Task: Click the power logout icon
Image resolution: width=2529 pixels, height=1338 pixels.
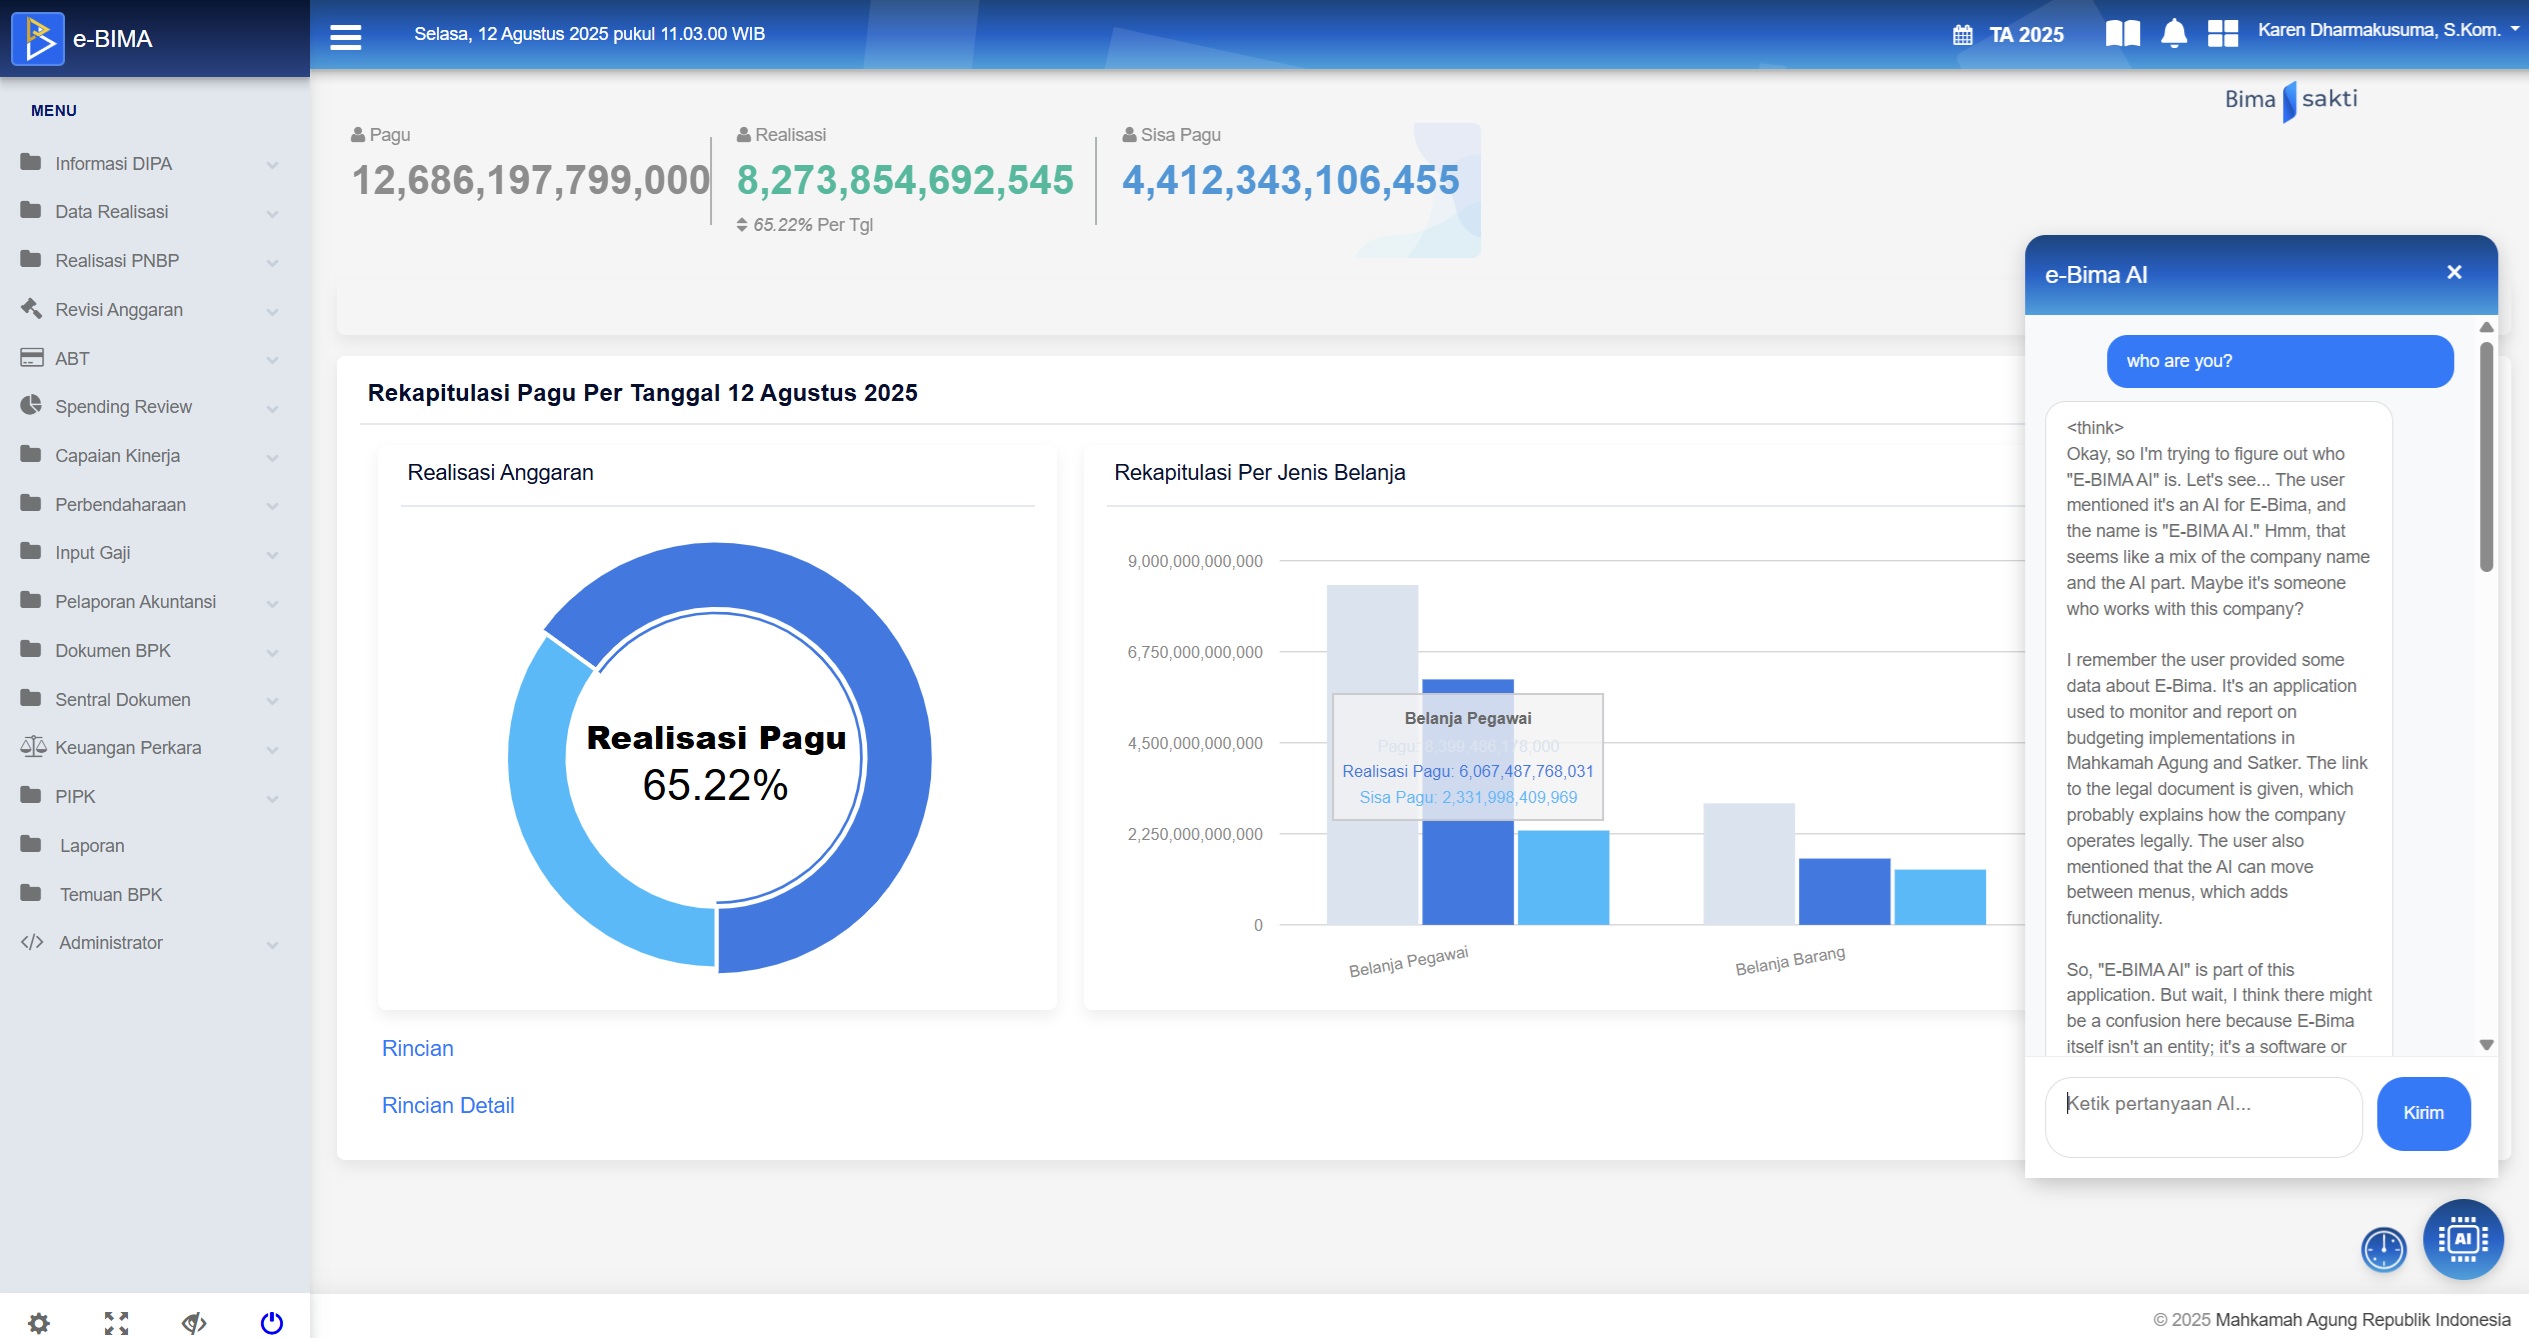Action: point(271,1323)
